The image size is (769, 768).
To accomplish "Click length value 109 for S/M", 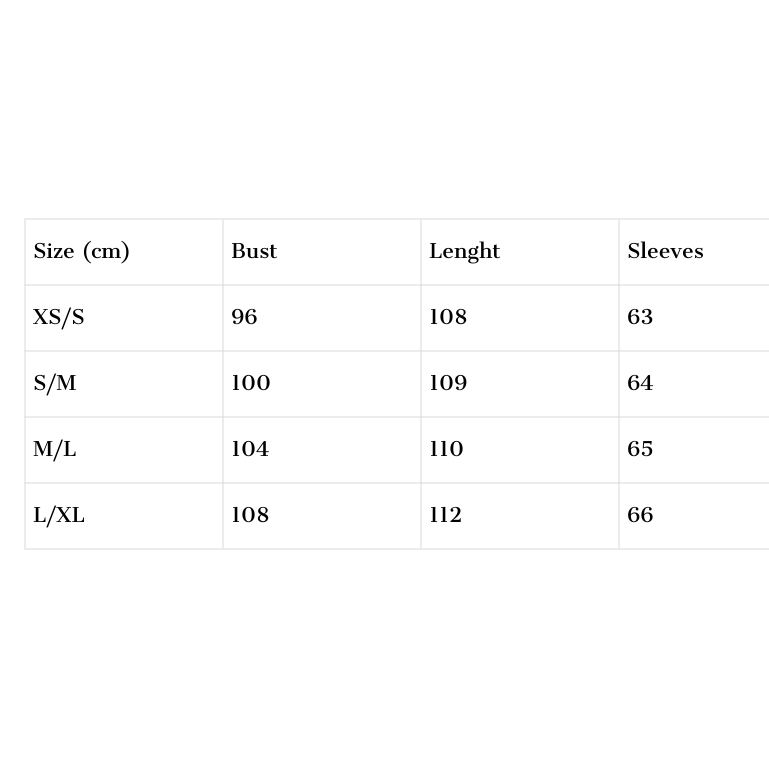I will click(448, 384).
